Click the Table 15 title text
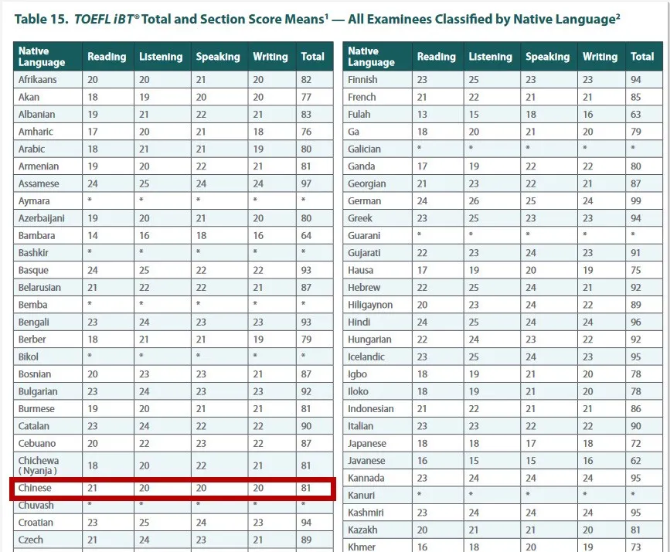670x558 pixels. [317, 20]
